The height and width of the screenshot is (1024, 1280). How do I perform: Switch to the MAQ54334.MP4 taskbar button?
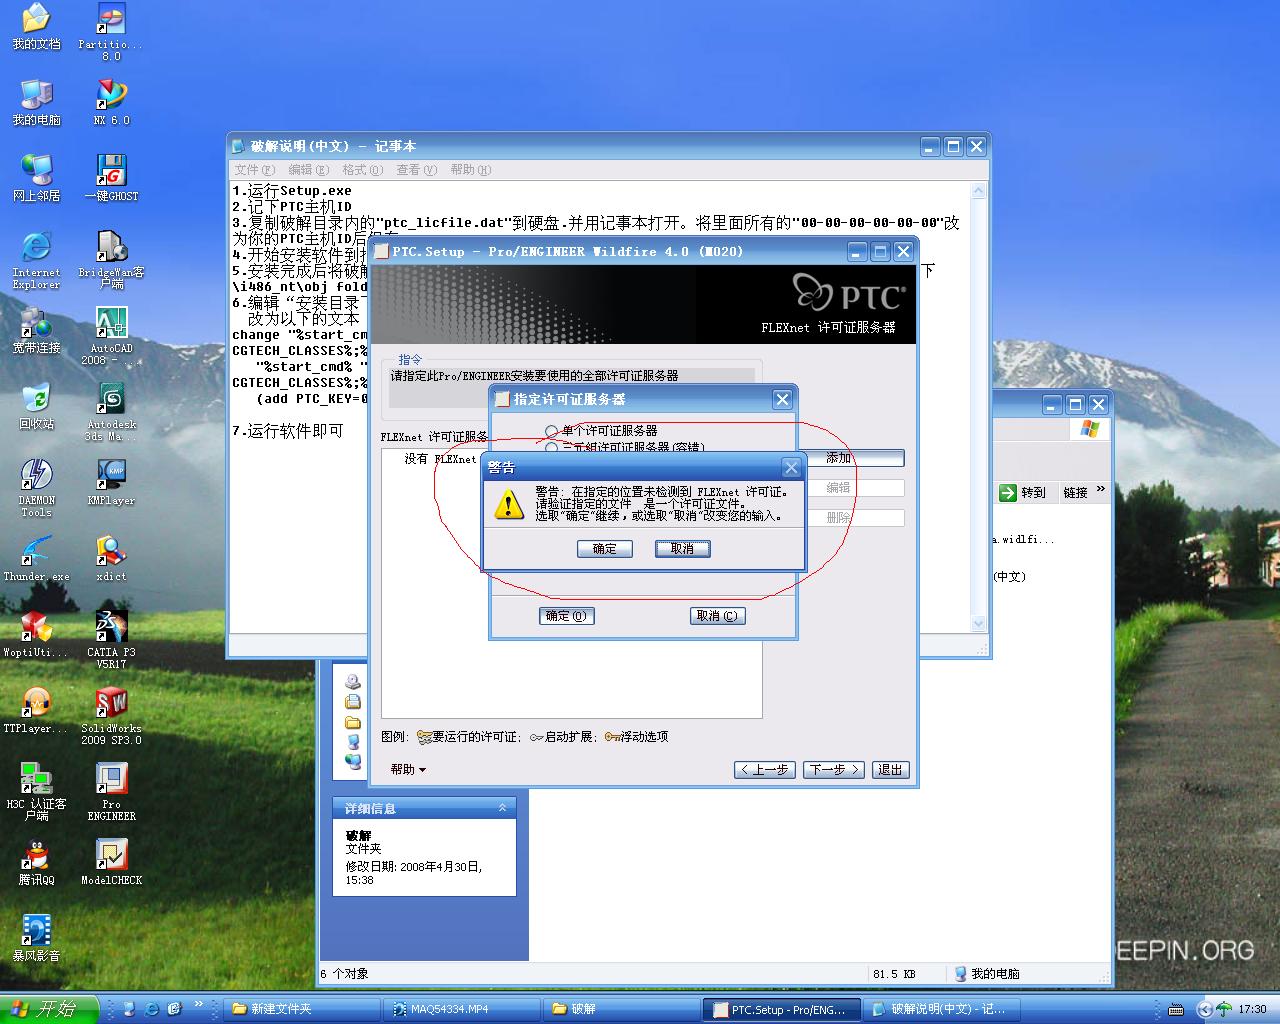[x=461, y=1009]
